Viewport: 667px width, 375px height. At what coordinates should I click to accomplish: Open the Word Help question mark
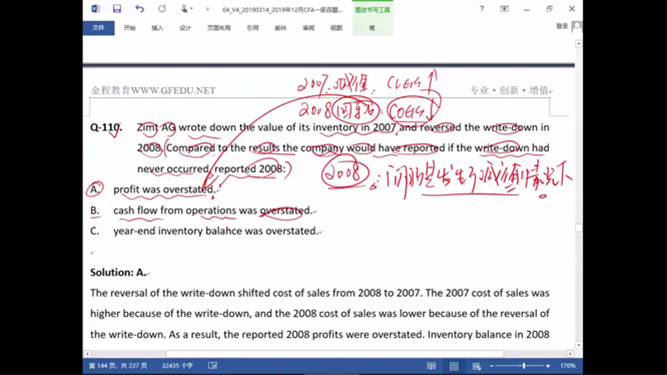click(x=482, y=9)
